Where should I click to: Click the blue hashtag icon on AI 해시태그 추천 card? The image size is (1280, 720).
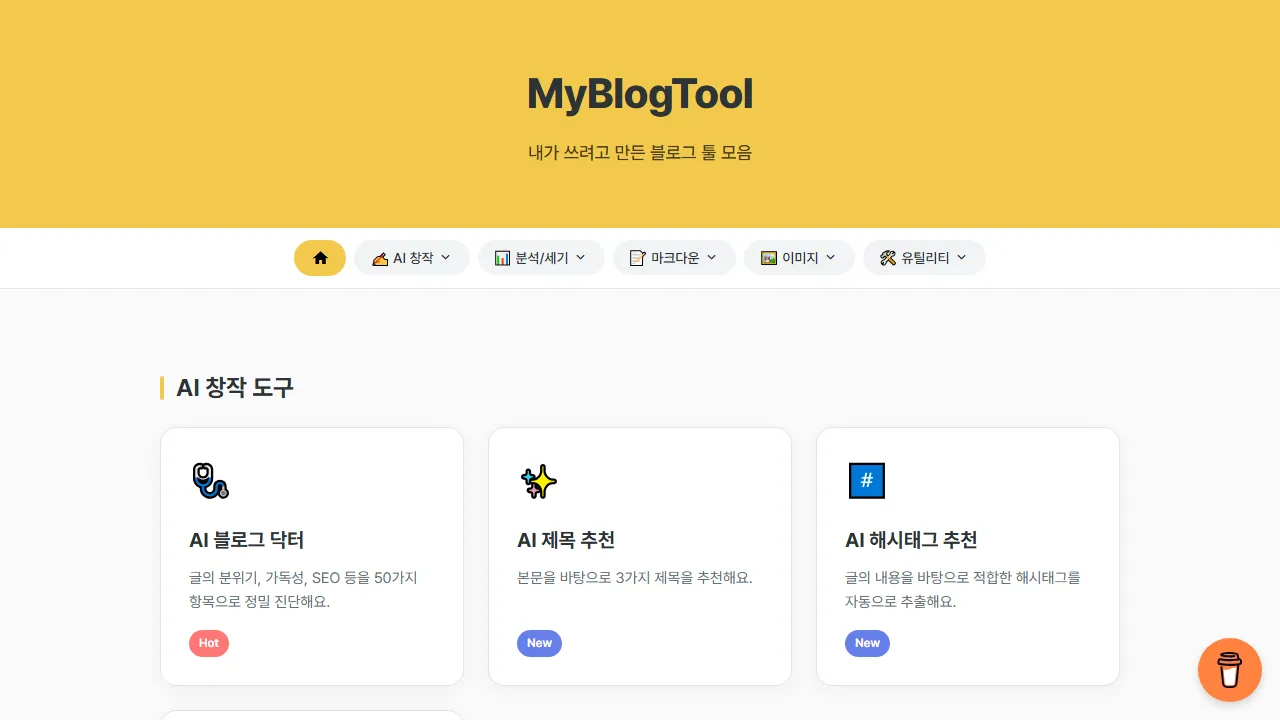(x=866, y=481)
